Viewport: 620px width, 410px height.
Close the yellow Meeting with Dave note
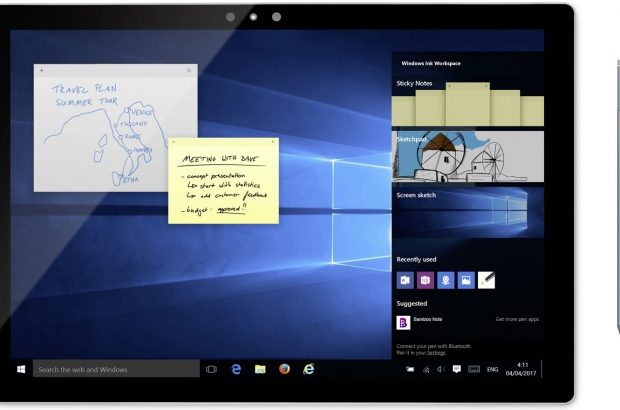tap(273, 142)
